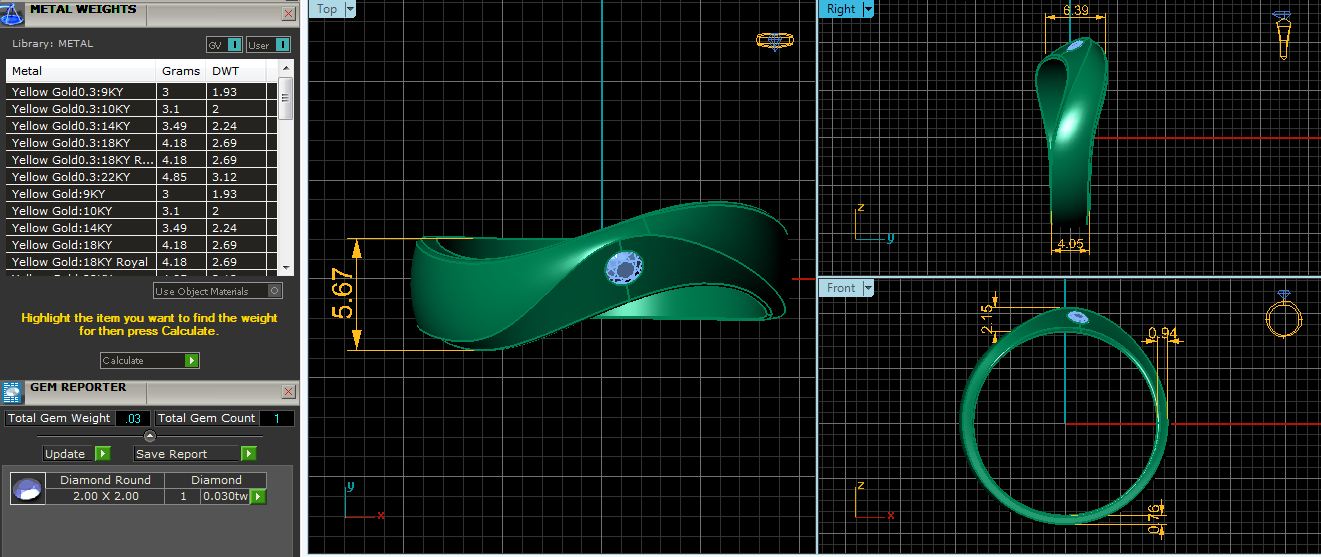The image size is (1321, 557).
Task: Collapse the gem reporter panel divider arrow
Action: (149, 436)
